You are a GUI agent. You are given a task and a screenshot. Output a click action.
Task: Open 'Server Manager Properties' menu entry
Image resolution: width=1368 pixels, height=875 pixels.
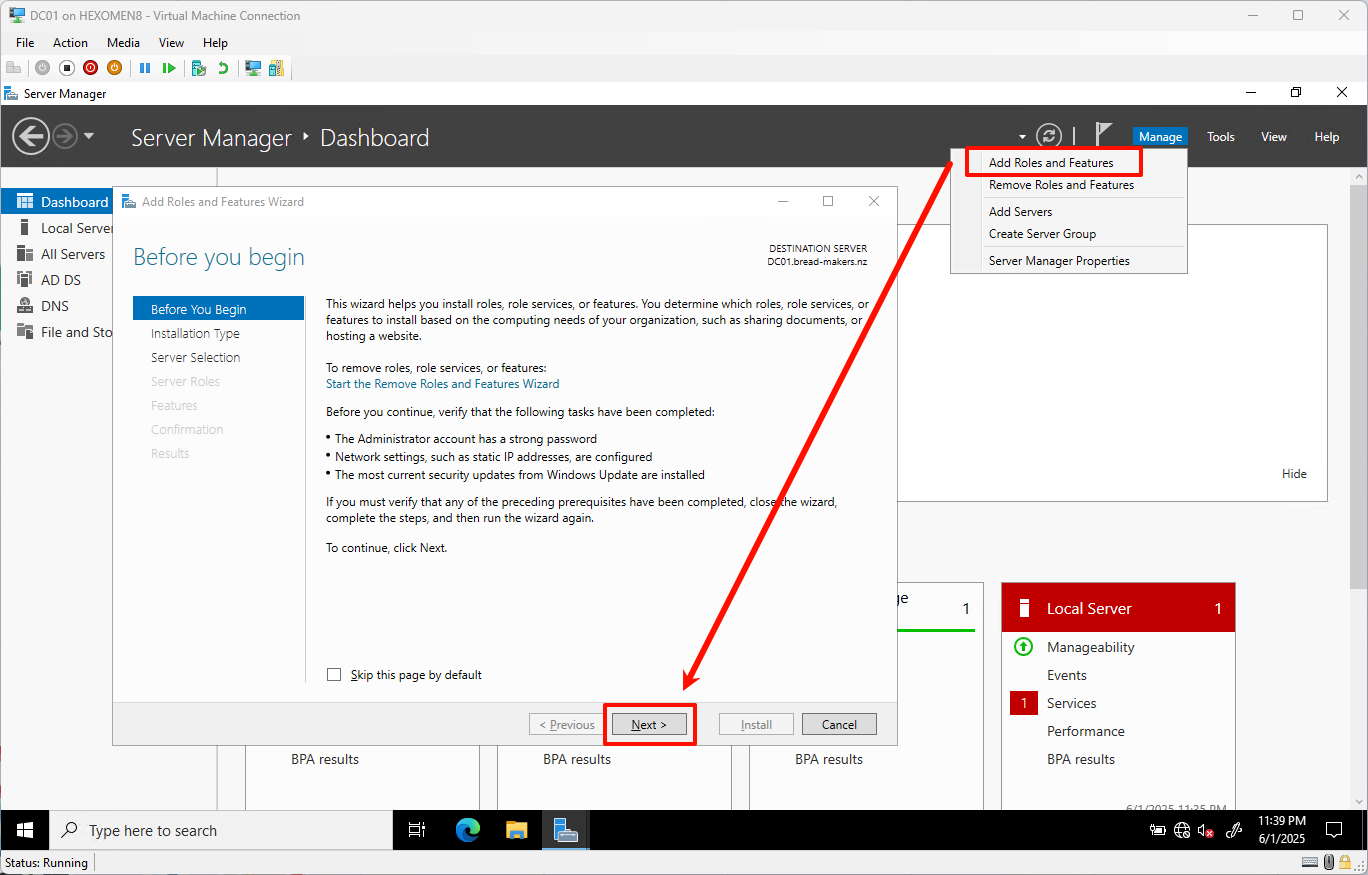[1059, 261]
